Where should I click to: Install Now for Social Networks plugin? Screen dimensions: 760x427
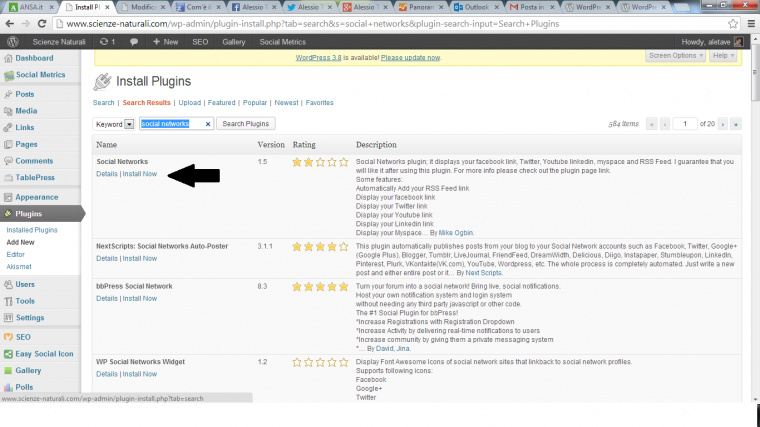140,174
